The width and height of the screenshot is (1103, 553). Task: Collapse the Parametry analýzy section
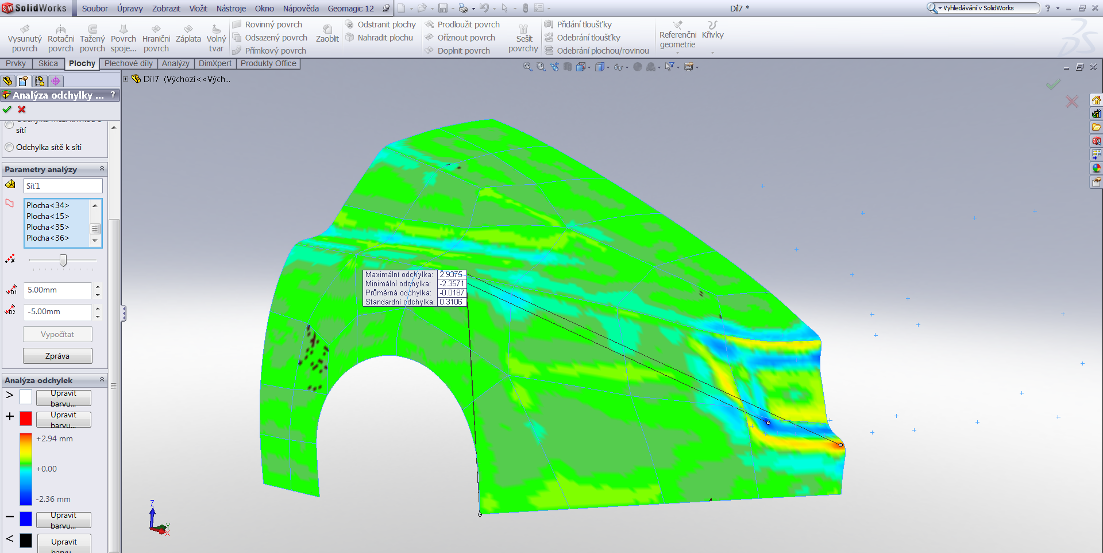tap(101, 169)
